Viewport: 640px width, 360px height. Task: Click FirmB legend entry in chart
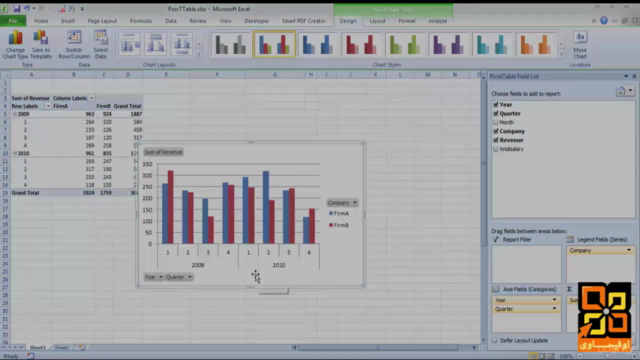click(339, 225)
